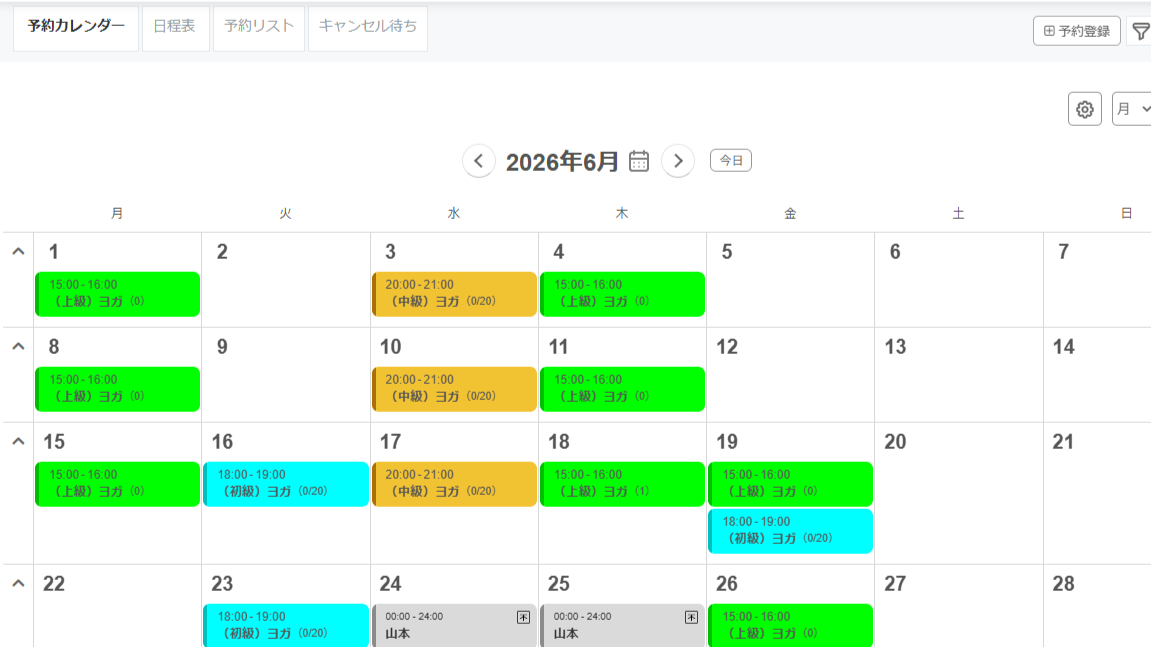This screenshot has height=647, width=1151.
Task: Open June 16 初級ヨガ 18:00 cyan event
Action: coord(286,484)
